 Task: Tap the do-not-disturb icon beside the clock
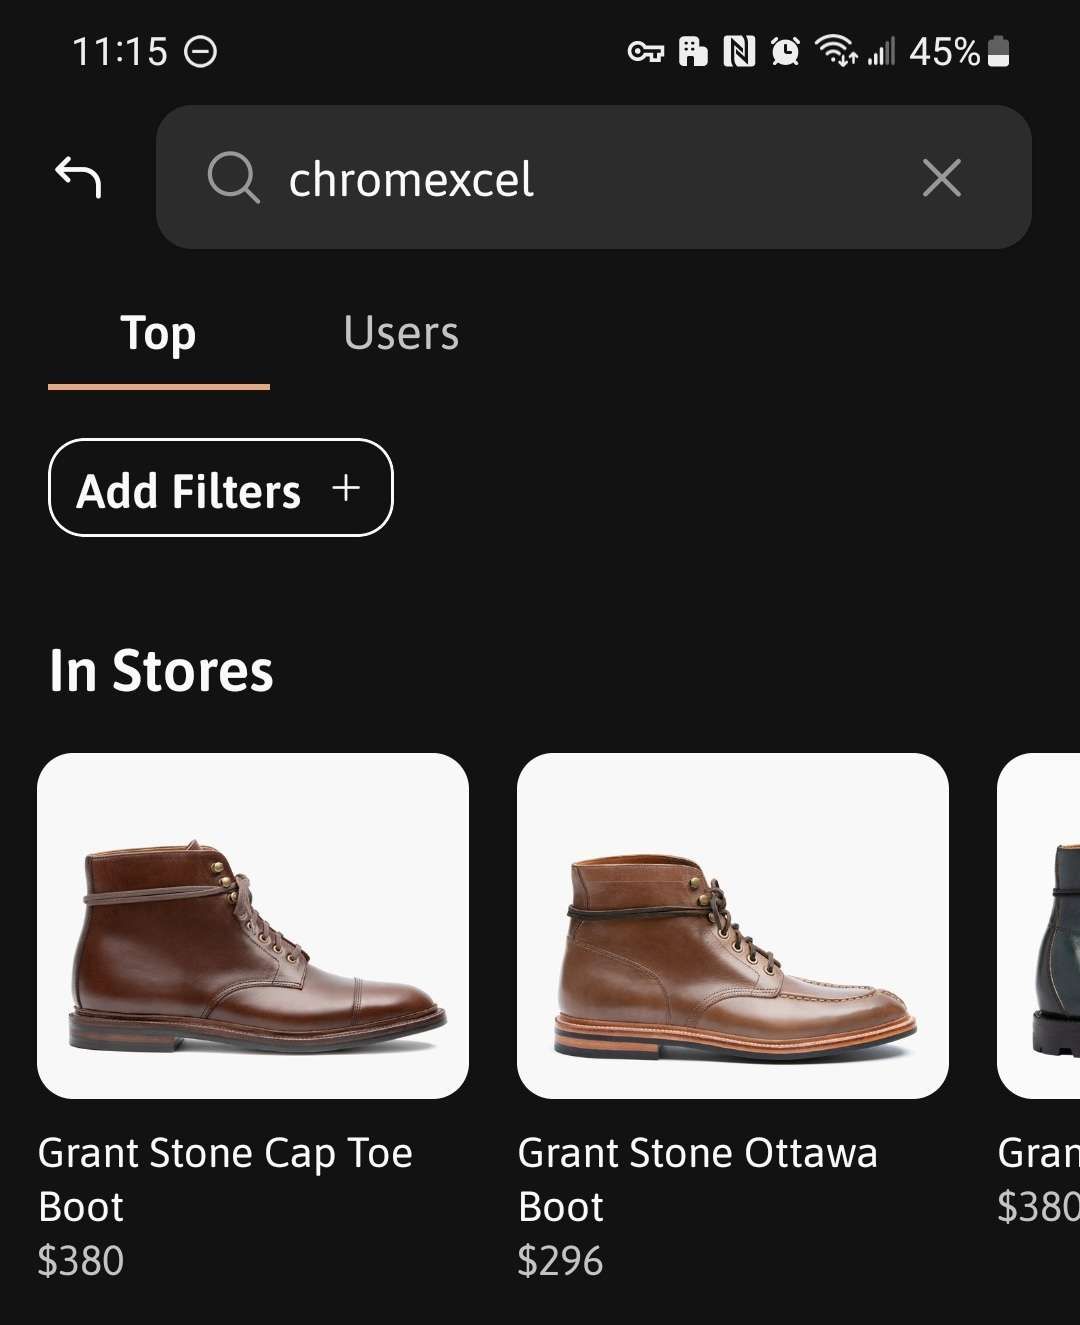pos(201,51)
